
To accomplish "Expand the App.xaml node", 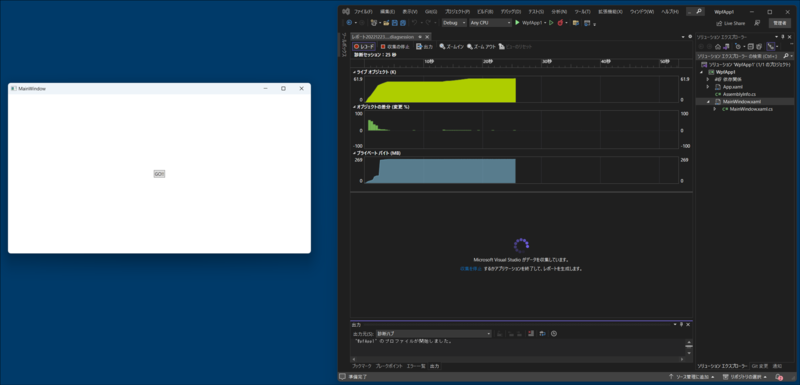I will (x=708, y=87).
